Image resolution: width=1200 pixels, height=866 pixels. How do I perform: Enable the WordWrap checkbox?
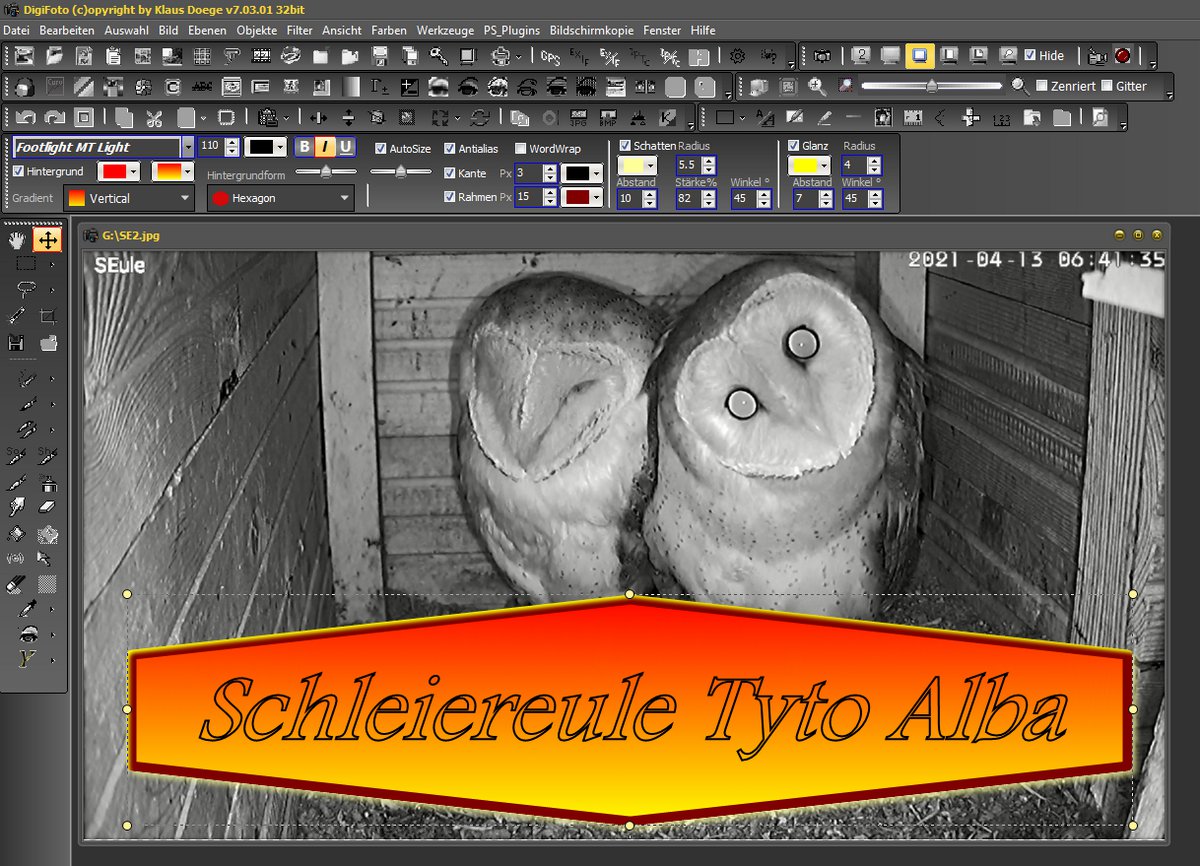click(520, 149)
